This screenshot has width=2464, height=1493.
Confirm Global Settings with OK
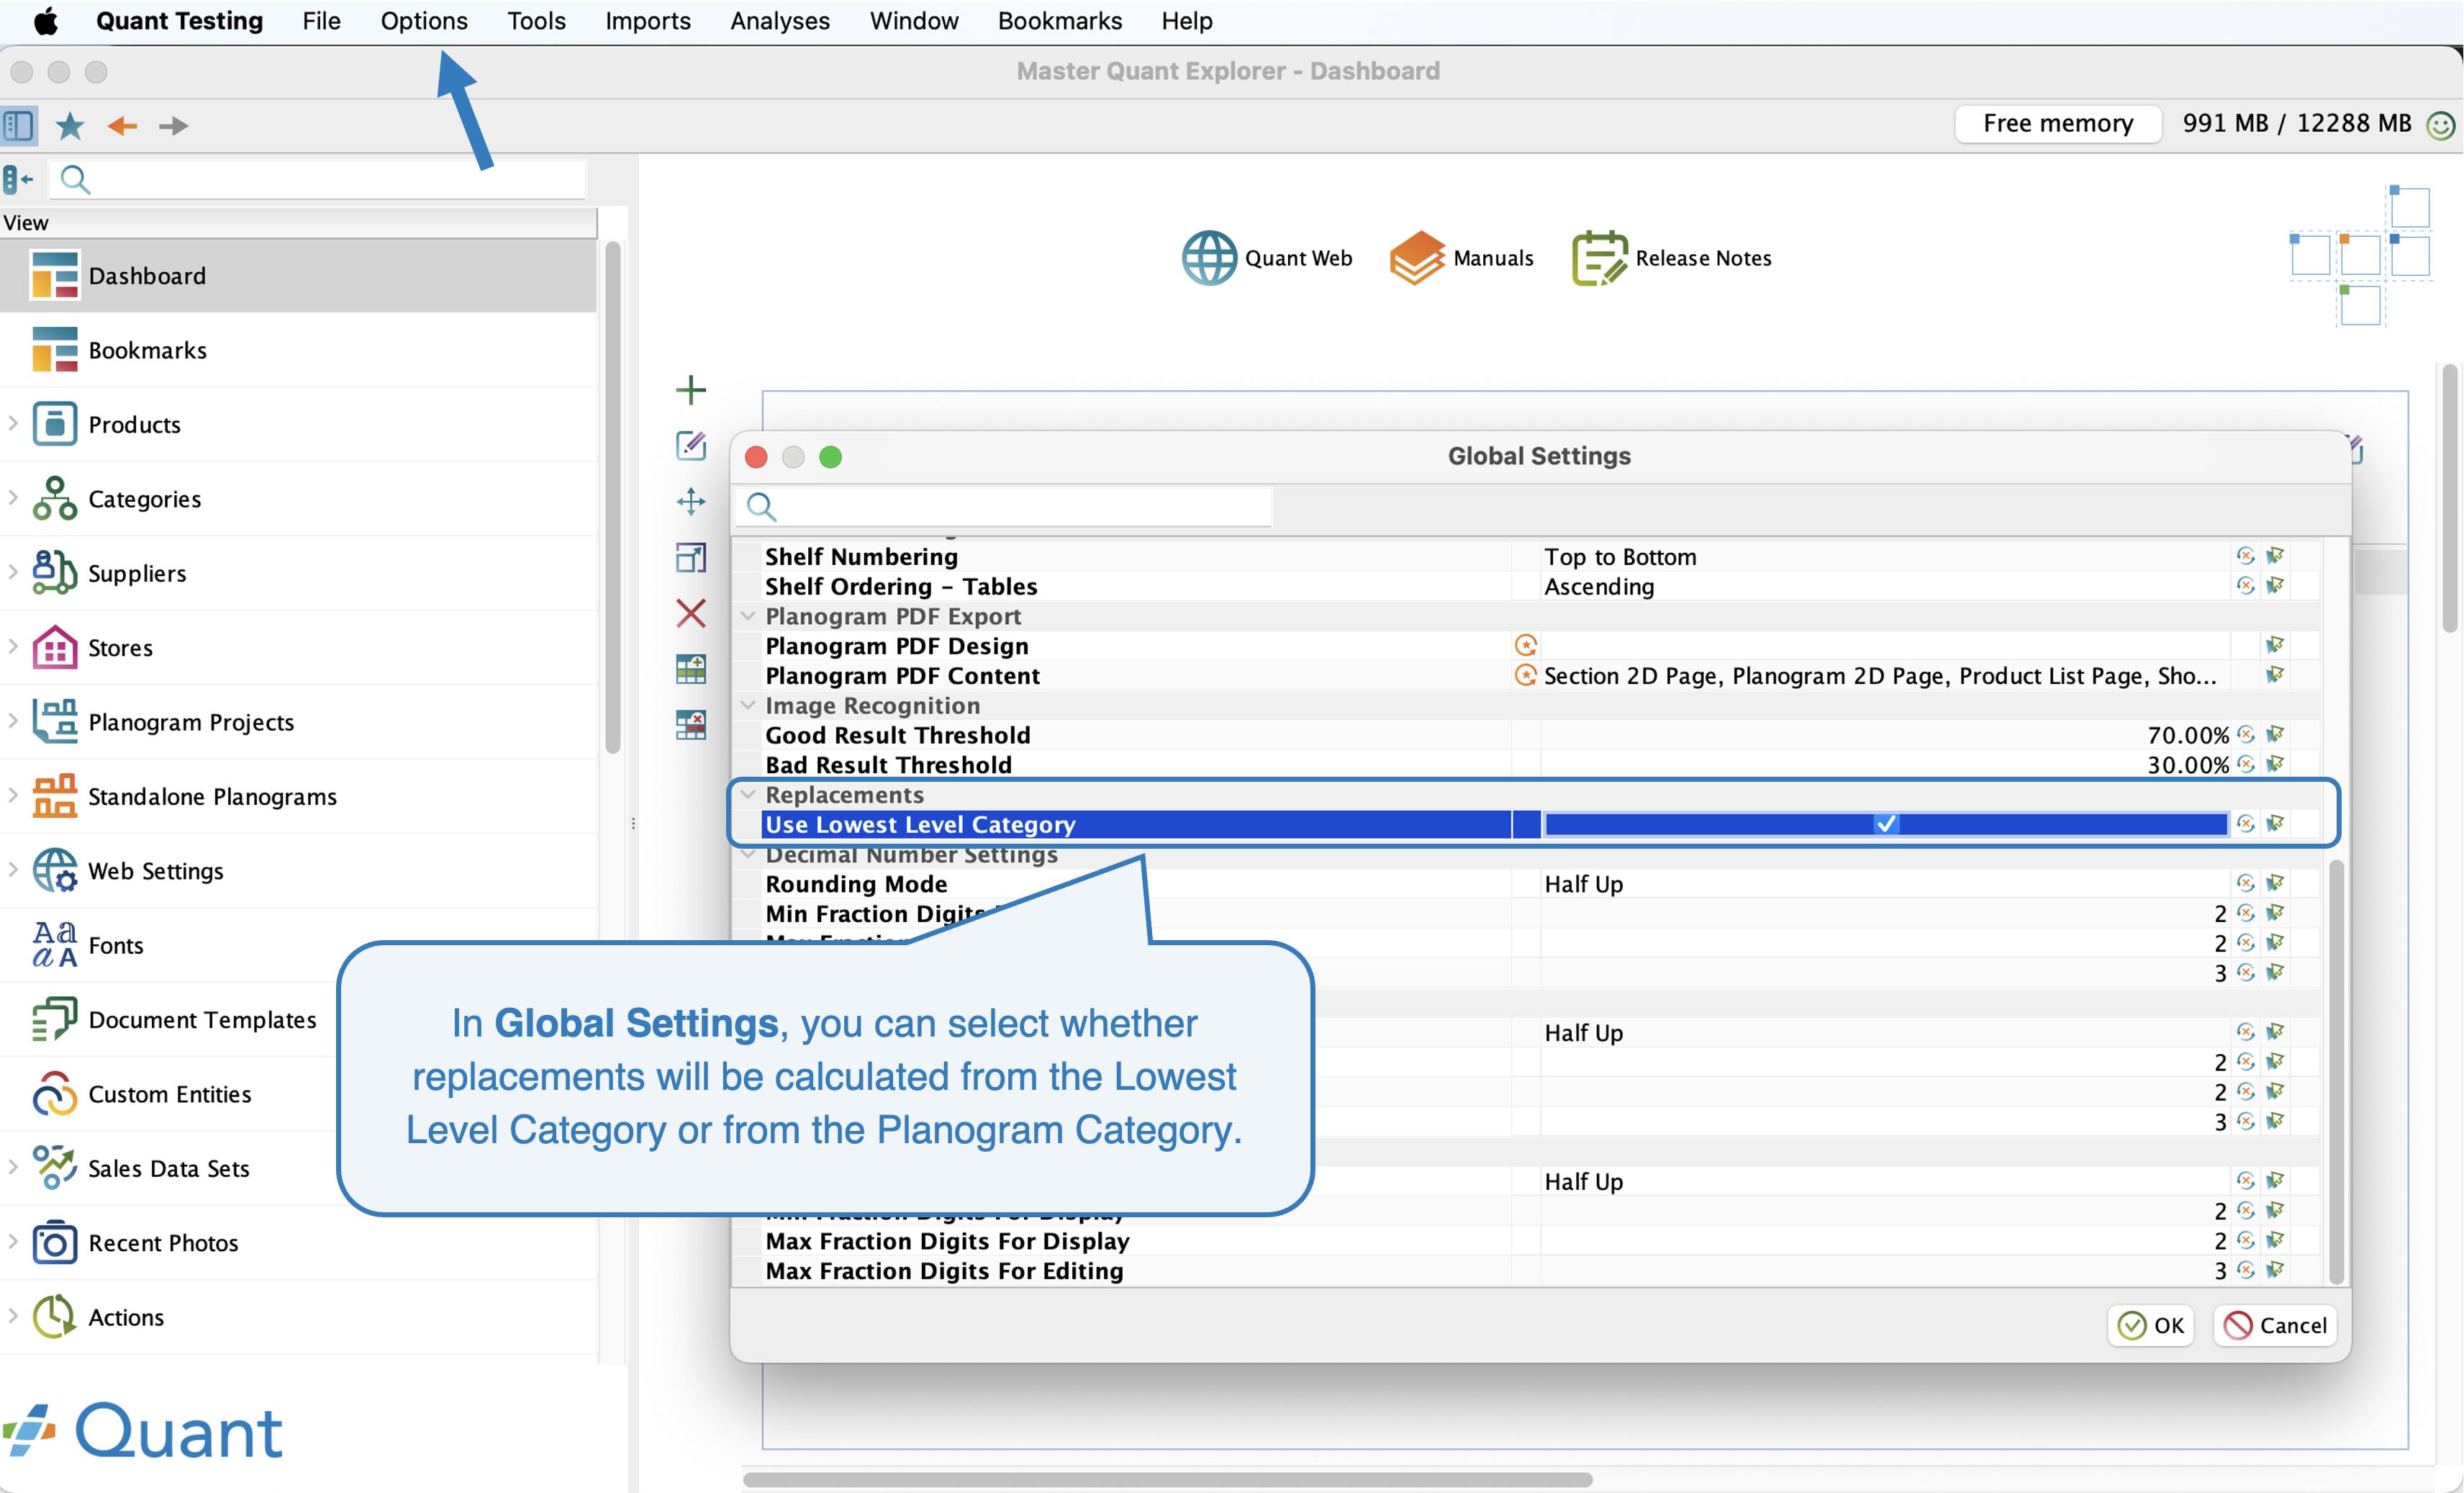pyautogui.click(x=2151, y=1325)
